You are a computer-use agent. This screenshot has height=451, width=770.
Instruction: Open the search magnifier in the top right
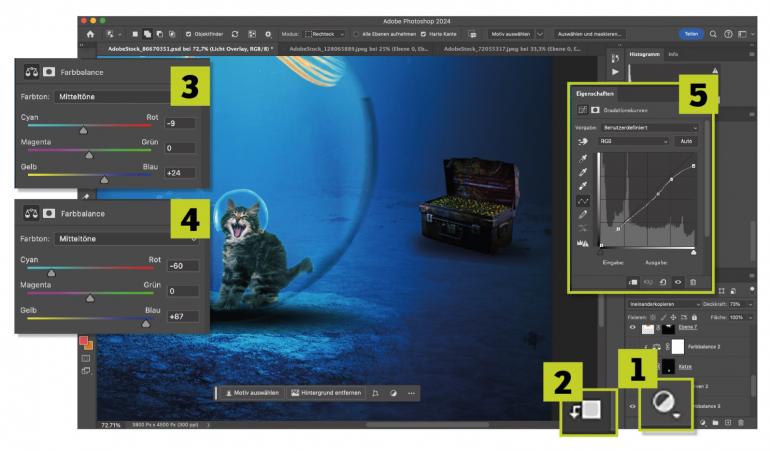coord(713,34)
